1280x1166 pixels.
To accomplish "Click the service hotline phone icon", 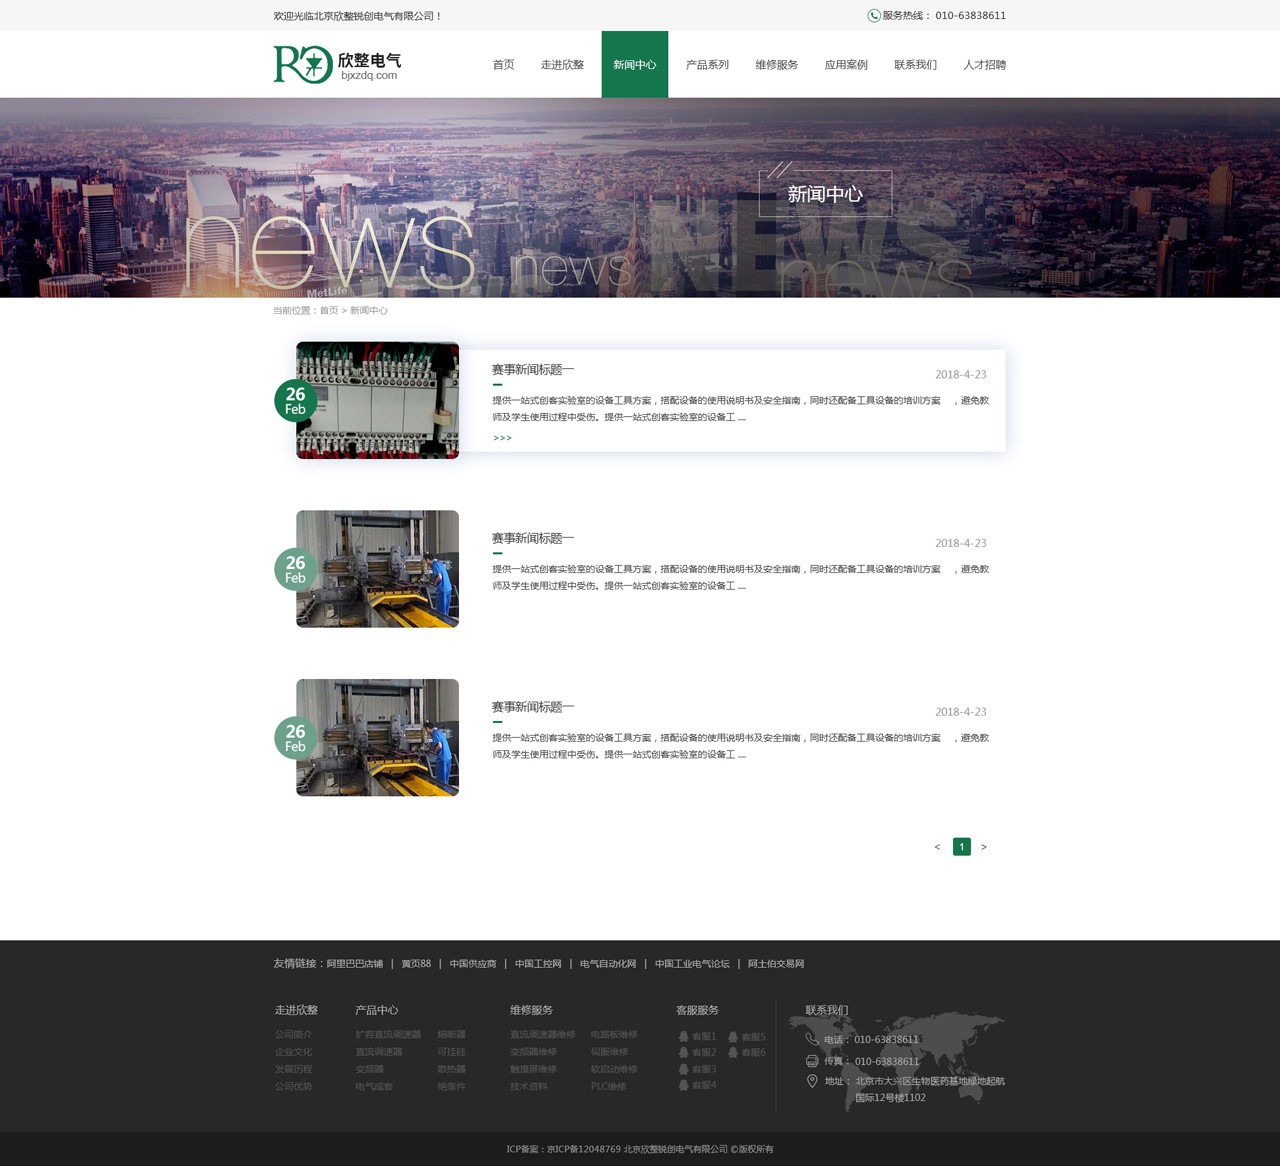I will [873, 16].
